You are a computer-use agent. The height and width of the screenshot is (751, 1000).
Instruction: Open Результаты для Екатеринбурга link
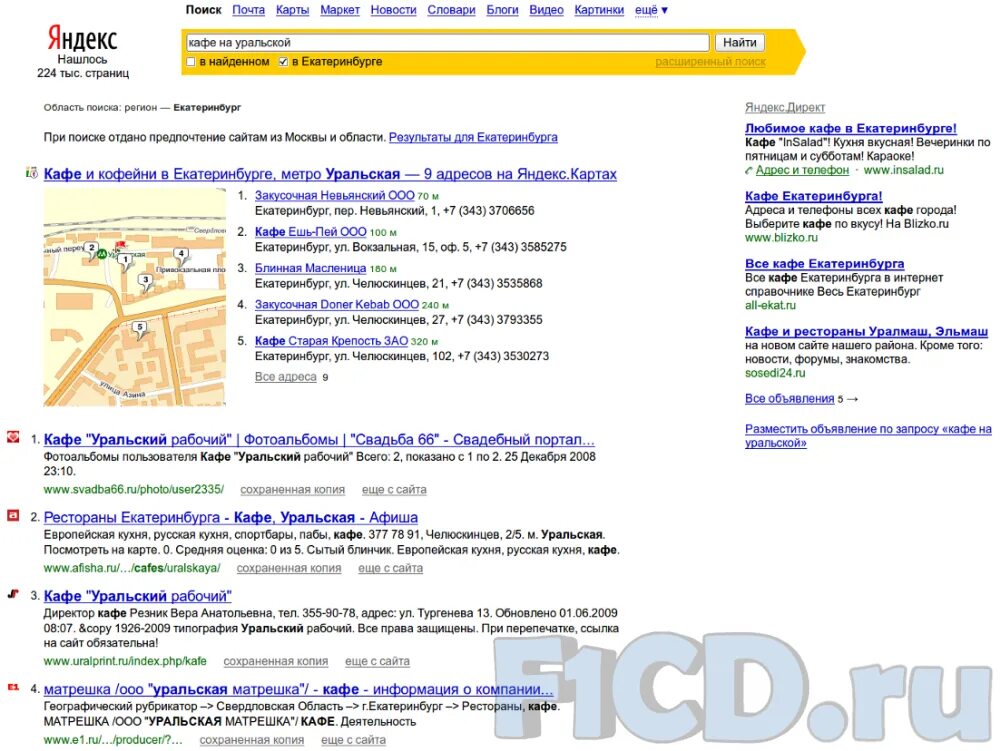coord(473,137)
